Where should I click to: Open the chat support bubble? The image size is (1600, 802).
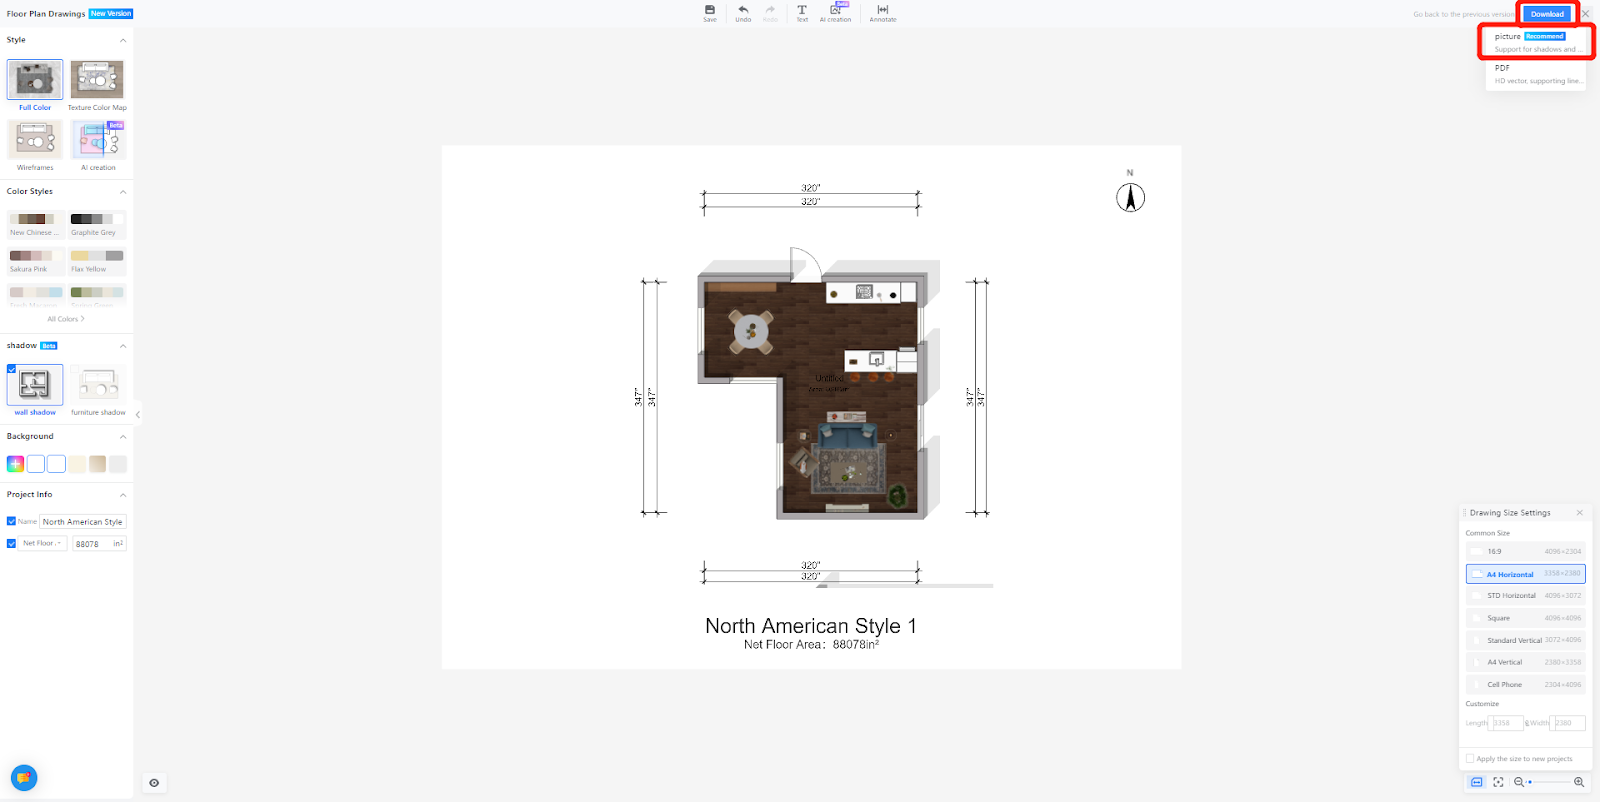pyautogui.click(x=24, y=777)
